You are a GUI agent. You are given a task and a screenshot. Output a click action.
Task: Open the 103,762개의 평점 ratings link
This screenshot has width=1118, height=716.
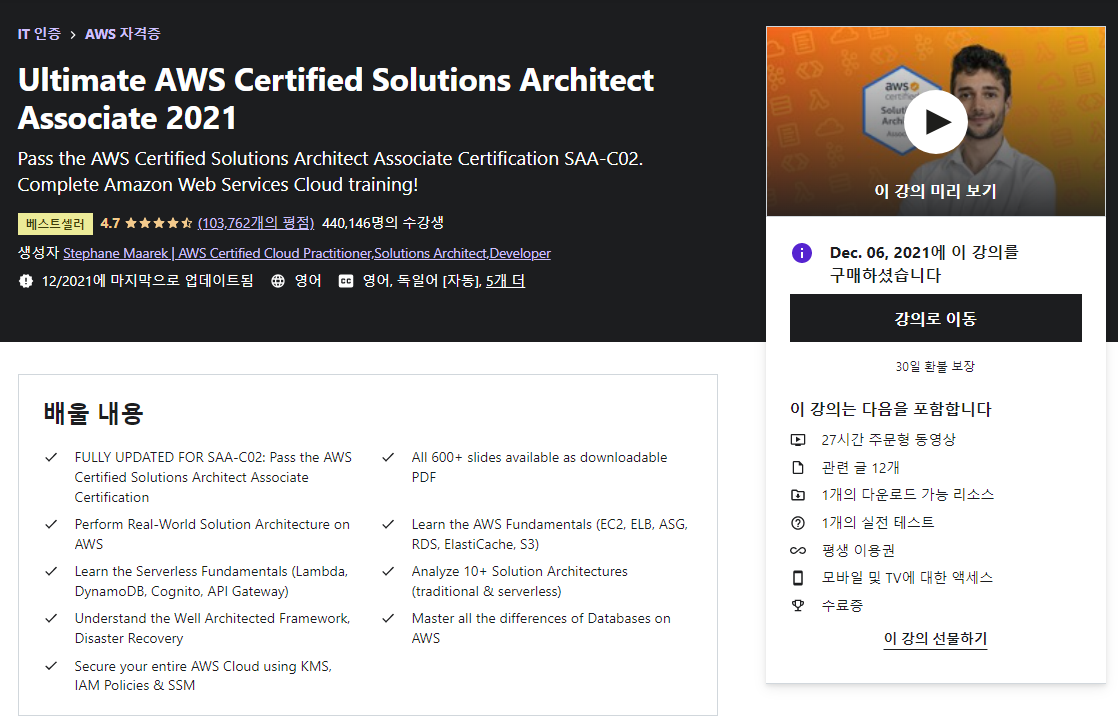click(x=256, y=223)
